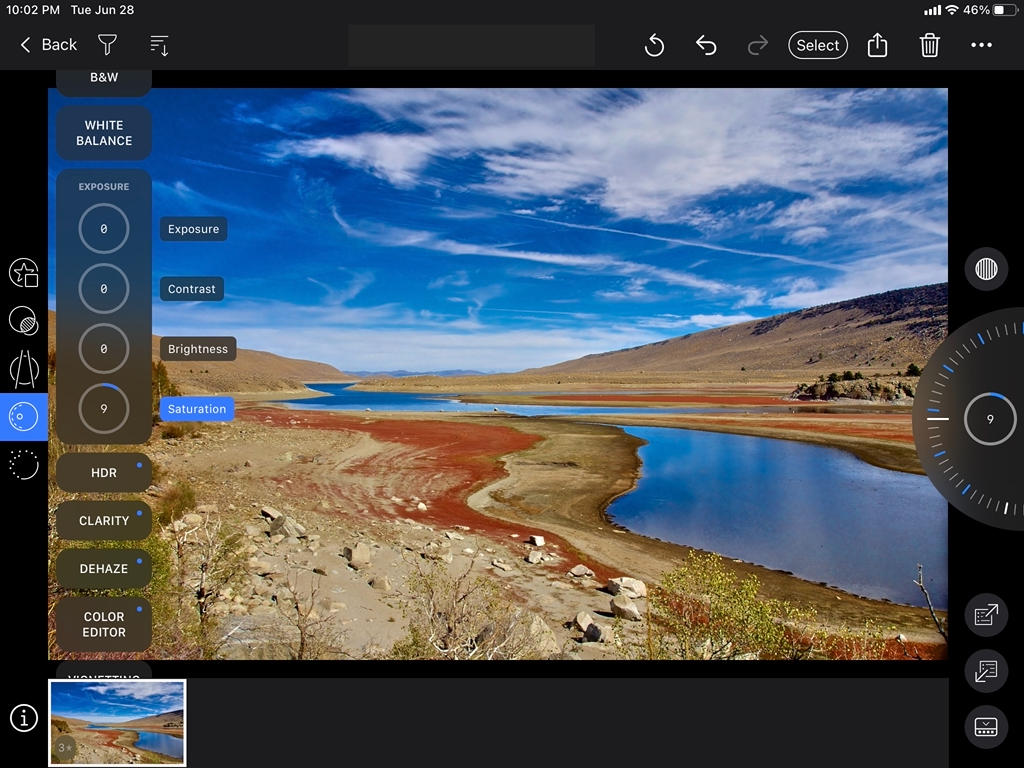This screenshot has width=1024, height=768.
Task: Toggle the Dehaze adjustment
Action: pyautogui.click(x=103, y=568)
